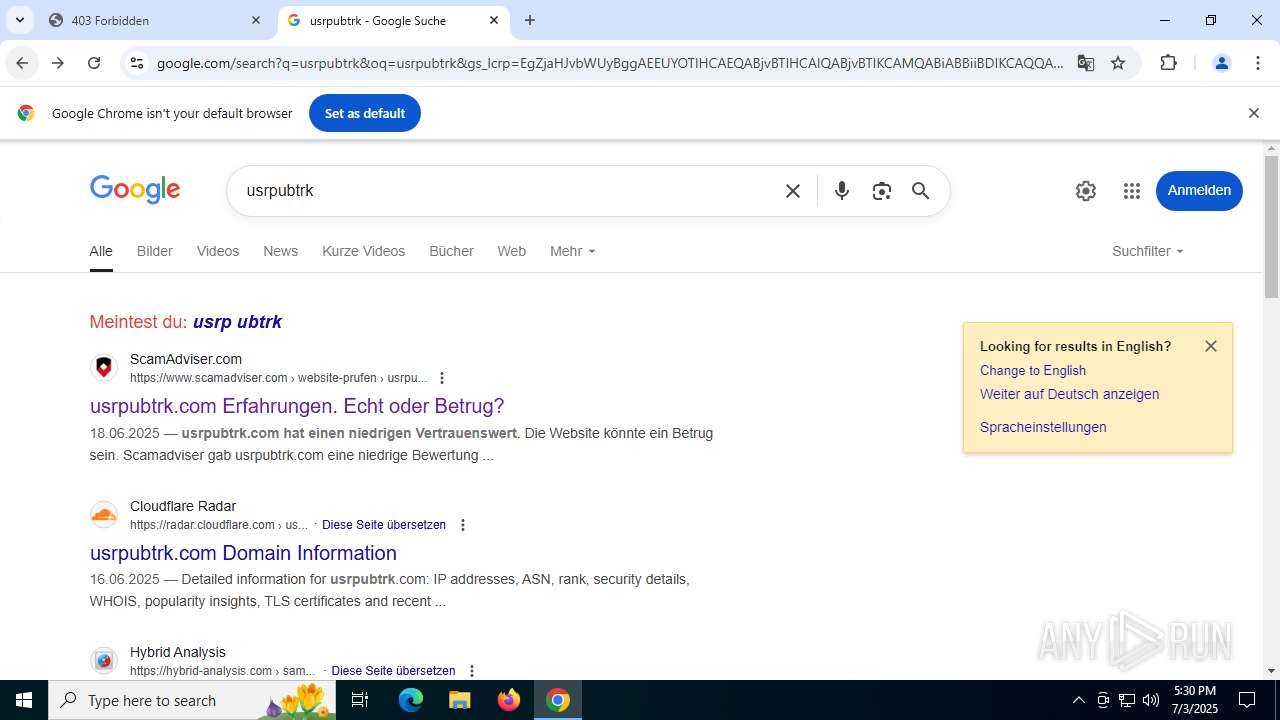Open the Hybrid Analysis favicon result

point(104,661)
